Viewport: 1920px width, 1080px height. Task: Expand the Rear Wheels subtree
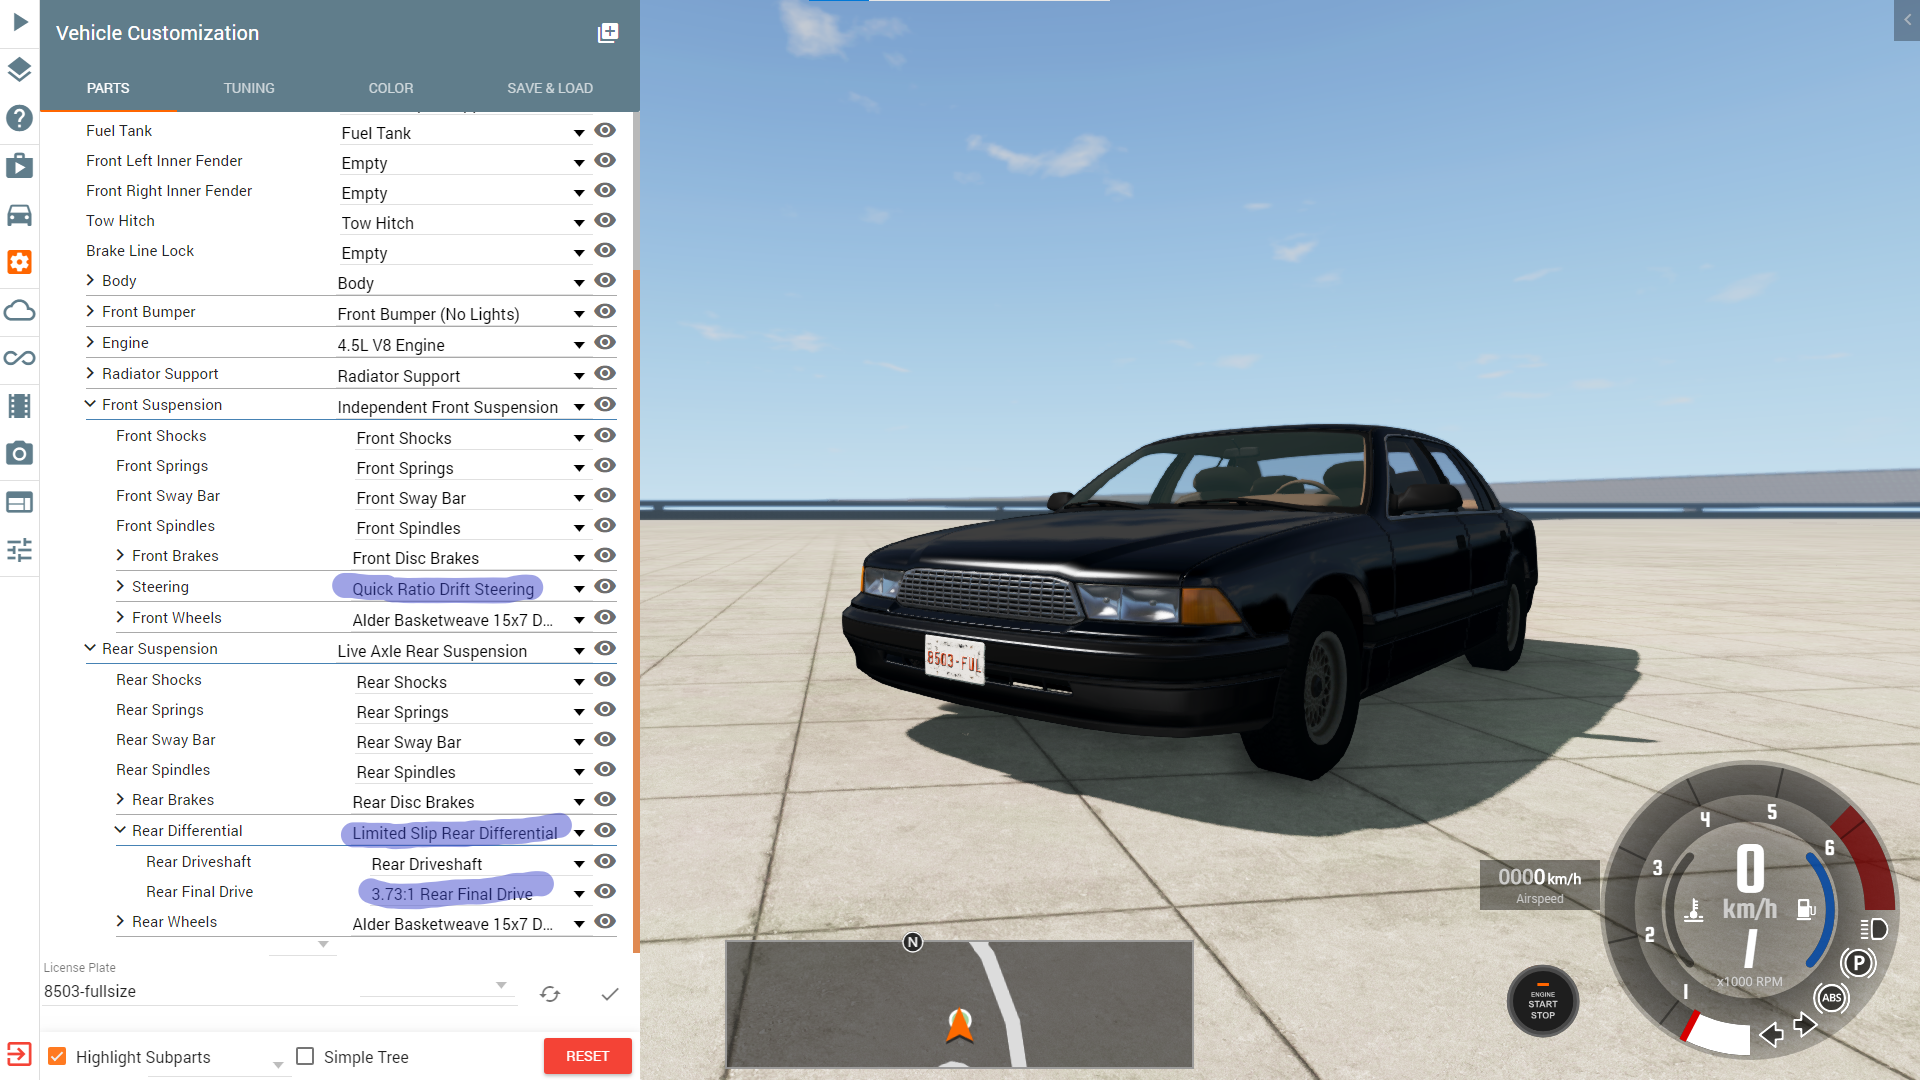pyautogui.click(x=120, y=922)
